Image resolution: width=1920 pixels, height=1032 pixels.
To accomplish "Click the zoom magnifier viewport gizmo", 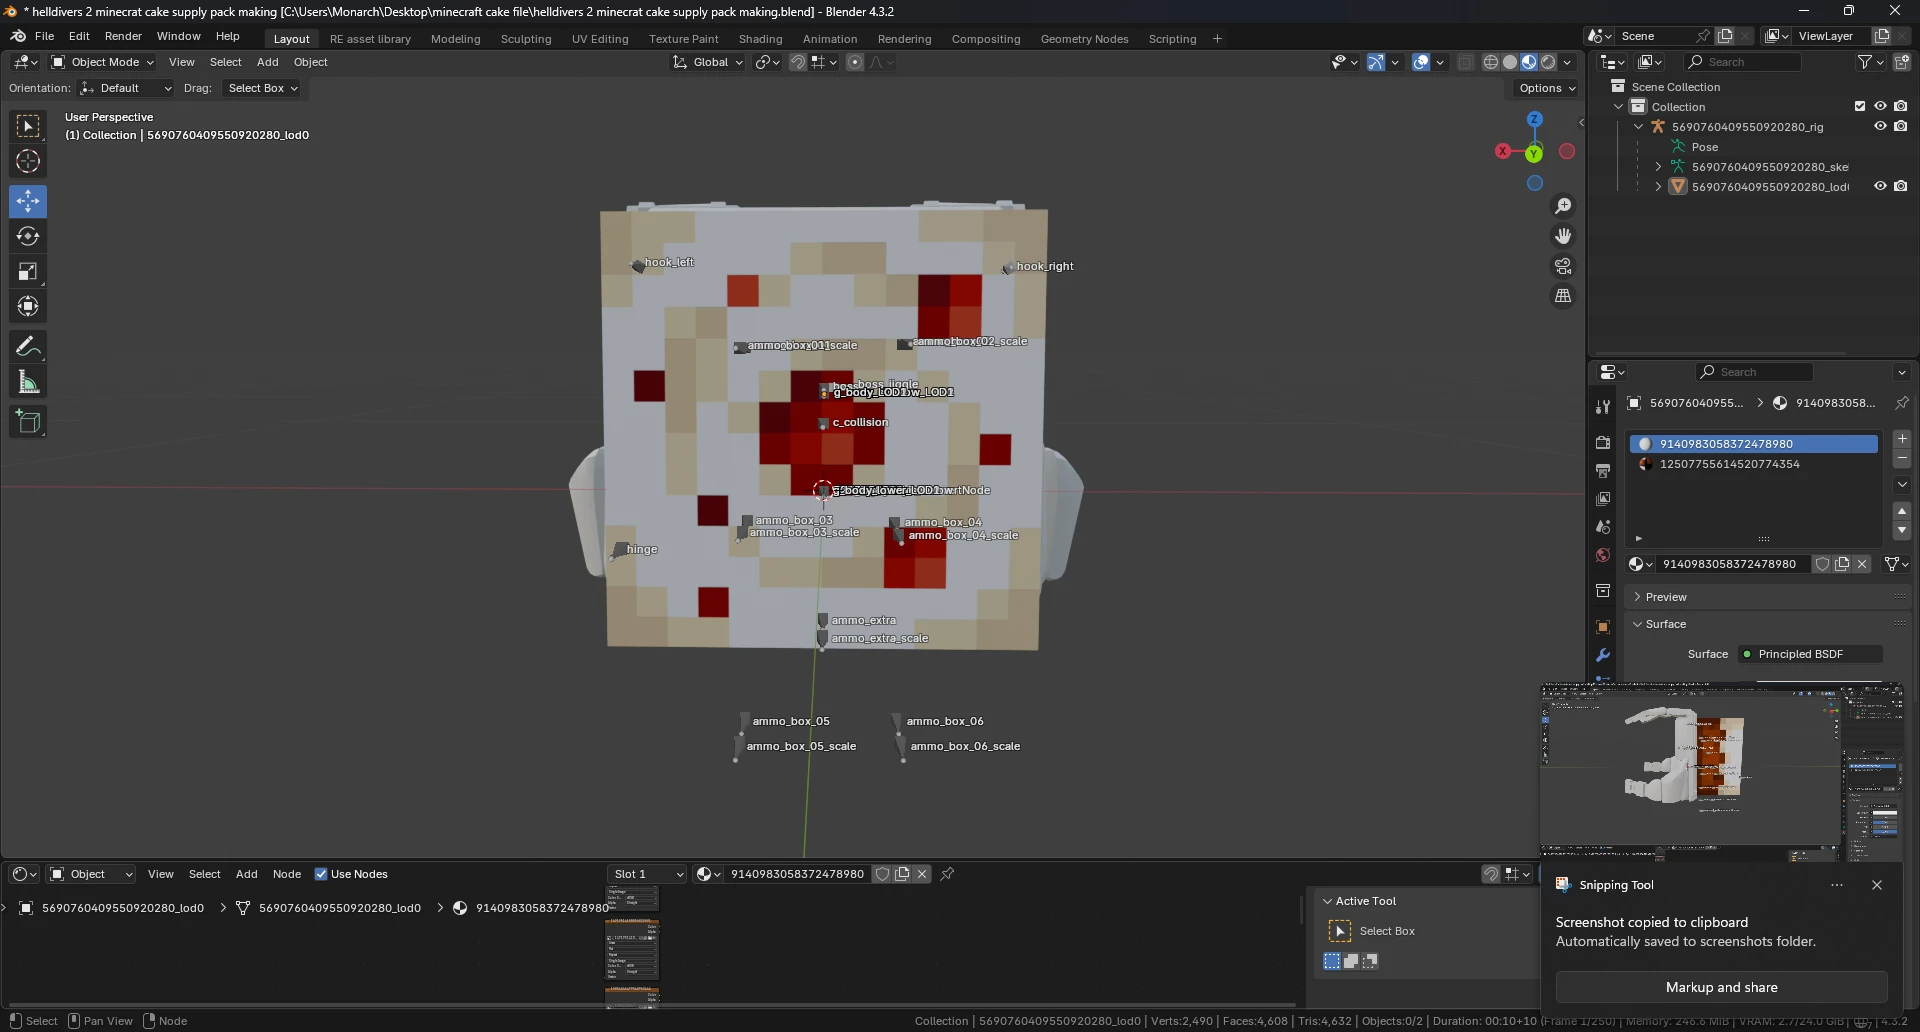I will (x=1563, y=206).
